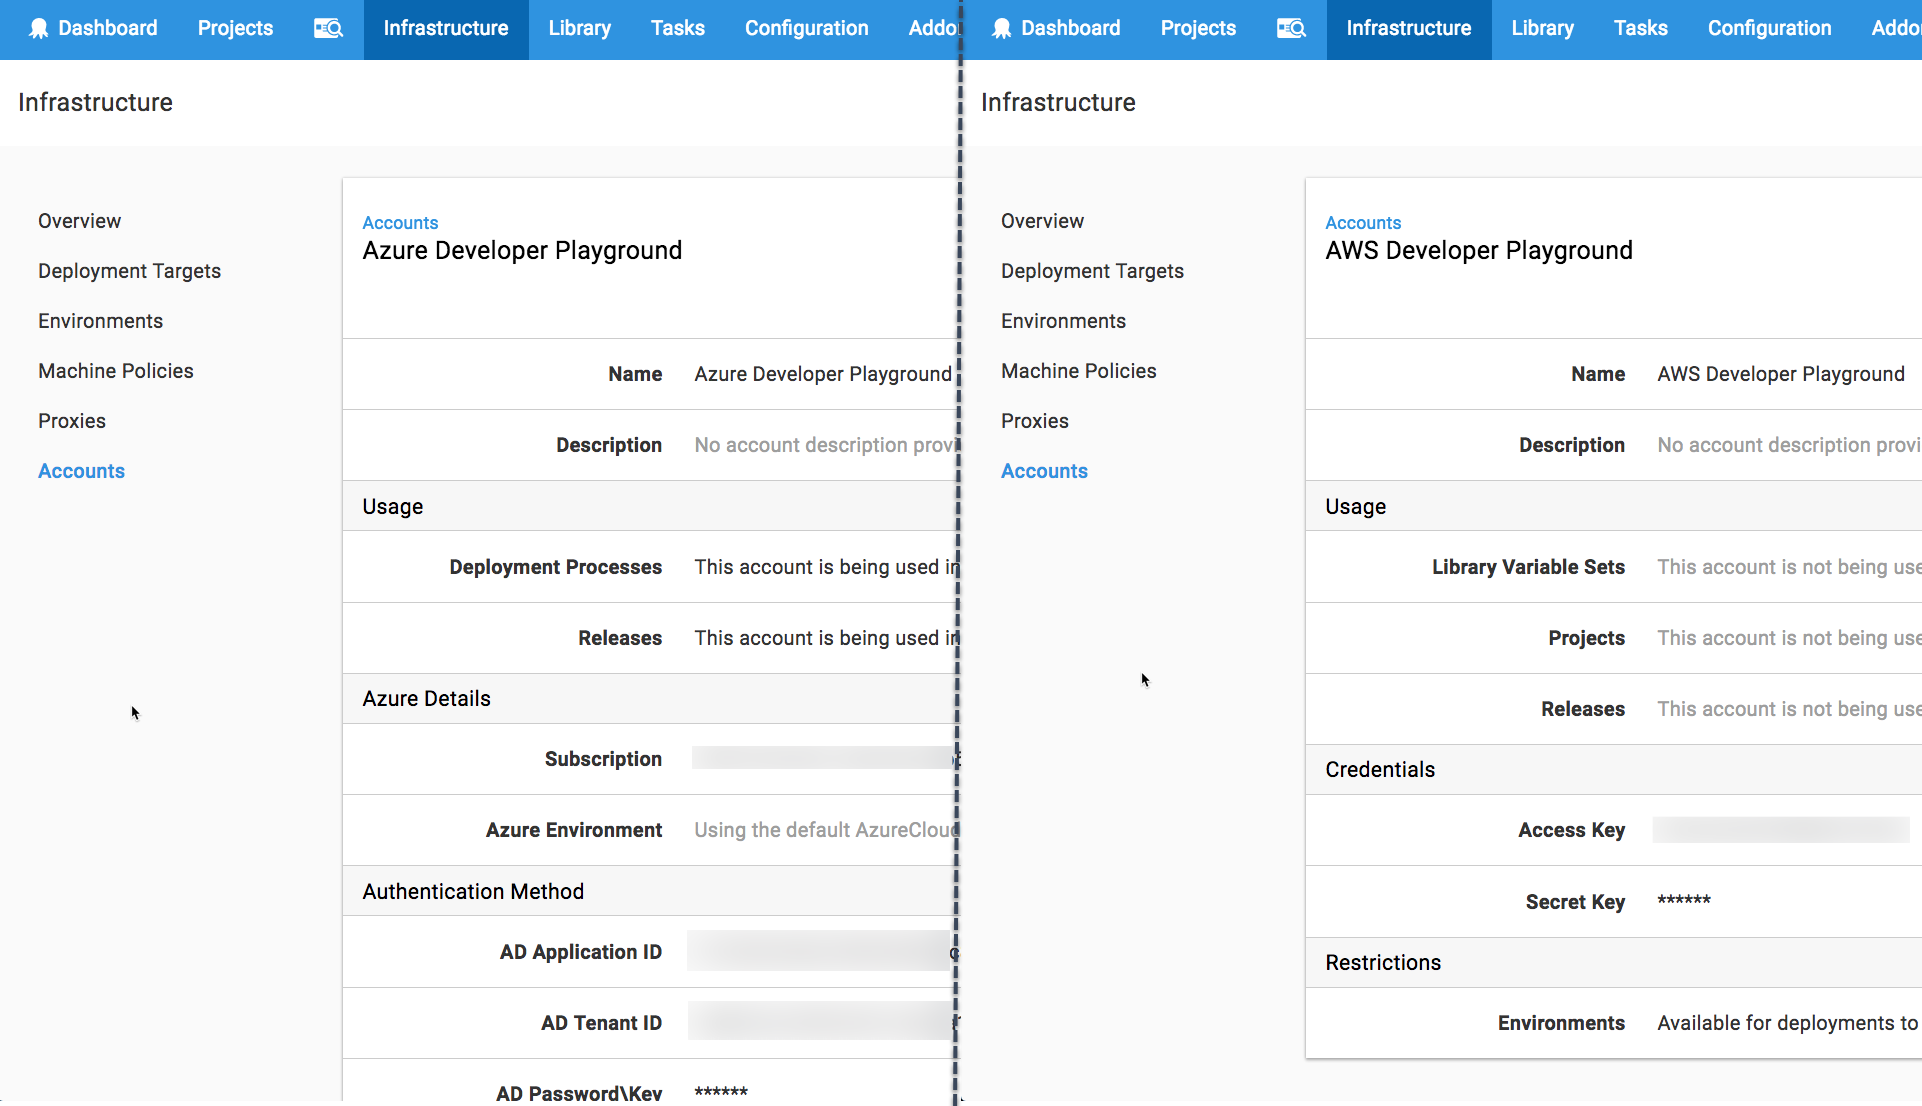Expand the Deployment Targets section left panel

coord(129,269)
